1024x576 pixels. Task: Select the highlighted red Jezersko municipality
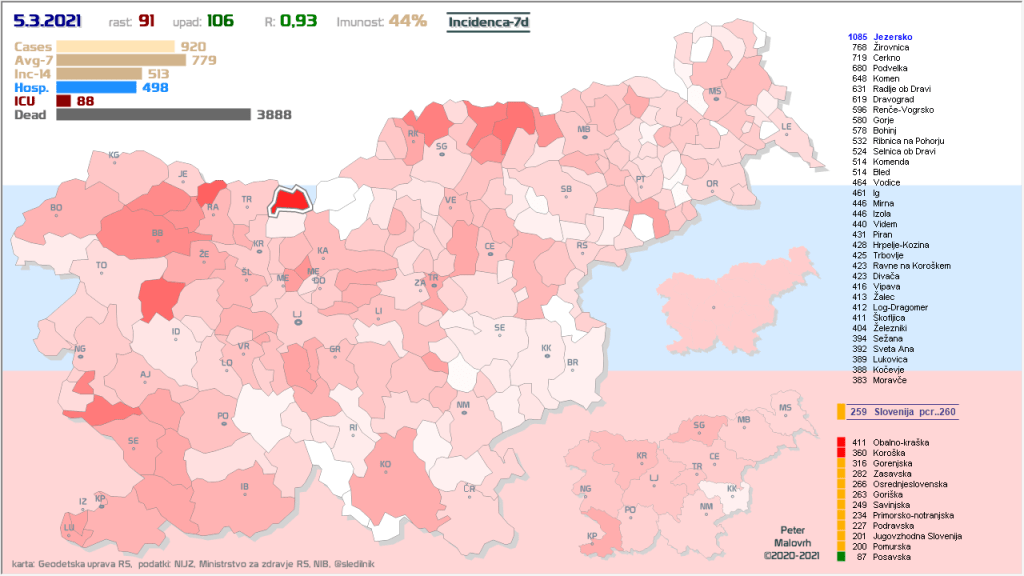pos(289,200)
